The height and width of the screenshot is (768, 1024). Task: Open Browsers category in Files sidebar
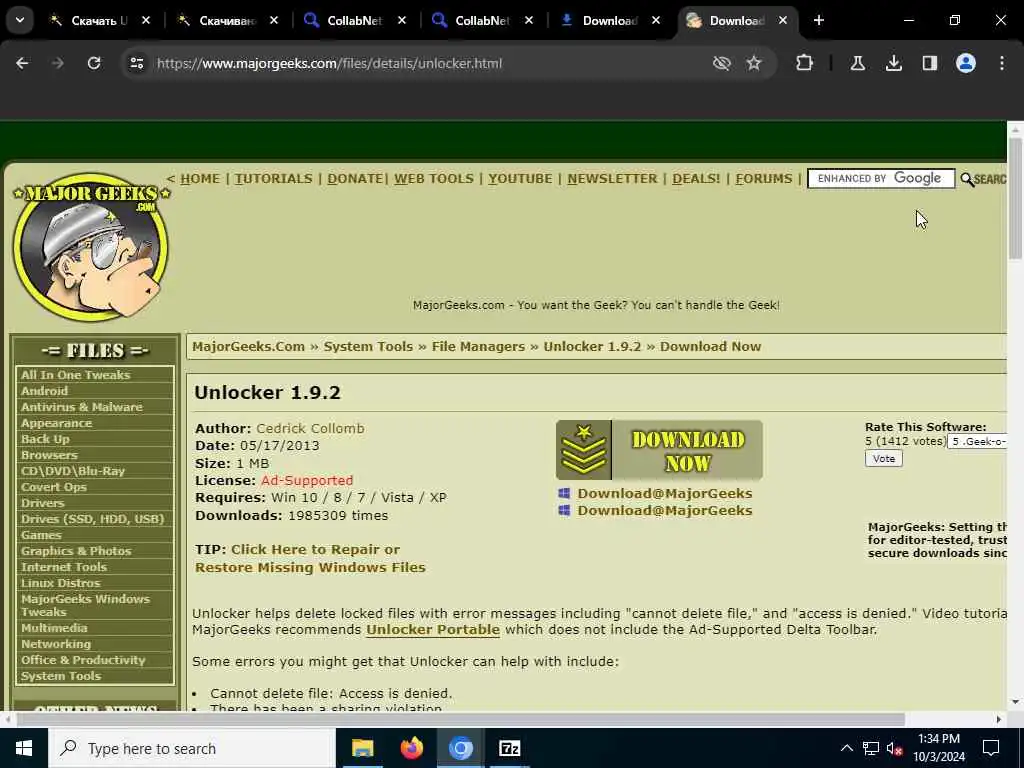coord(49,455)
